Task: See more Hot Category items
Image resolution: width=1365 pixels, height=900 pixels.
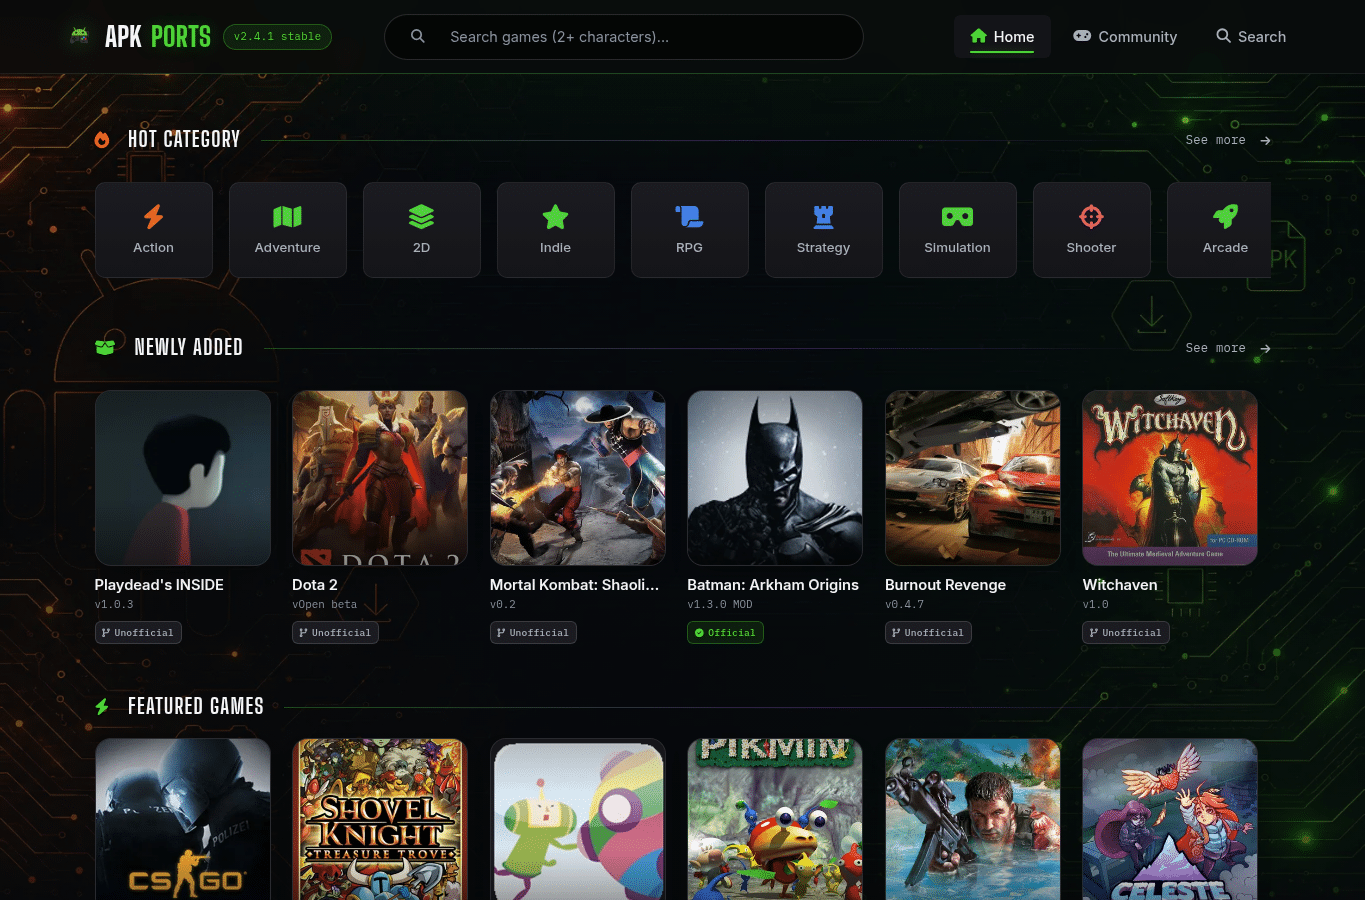Action: coord(1228,140)
